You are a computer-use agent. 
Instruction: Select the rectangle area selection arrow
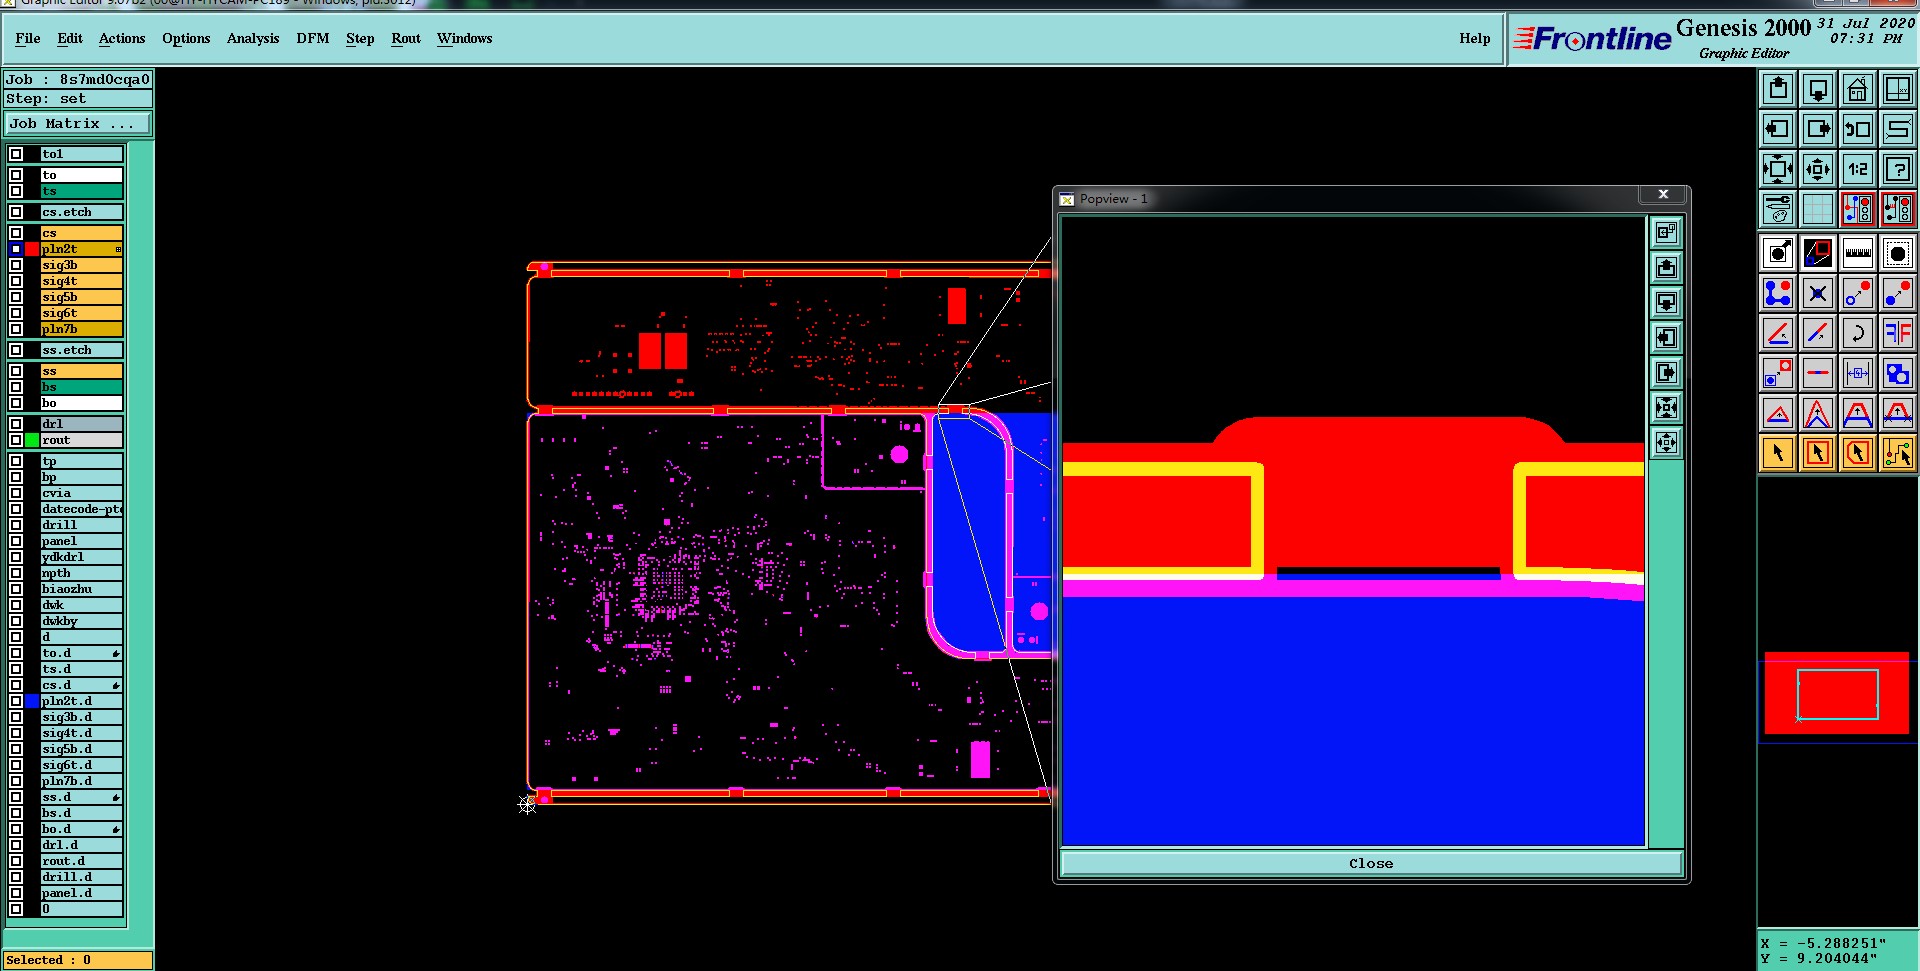pyautogui.click(x=1818, y=453)
